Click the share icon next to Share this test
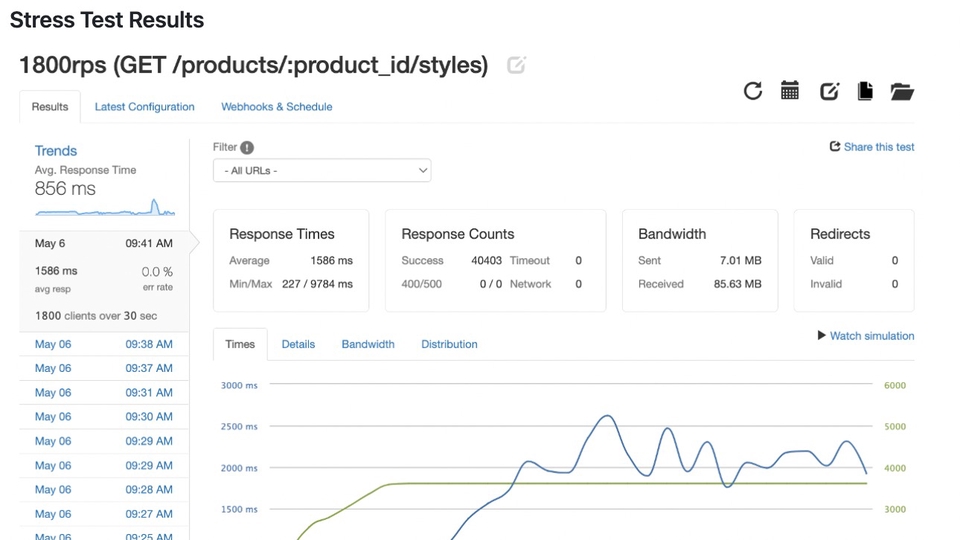The width and height of the screenshot is (960, 540). (835, 147)
